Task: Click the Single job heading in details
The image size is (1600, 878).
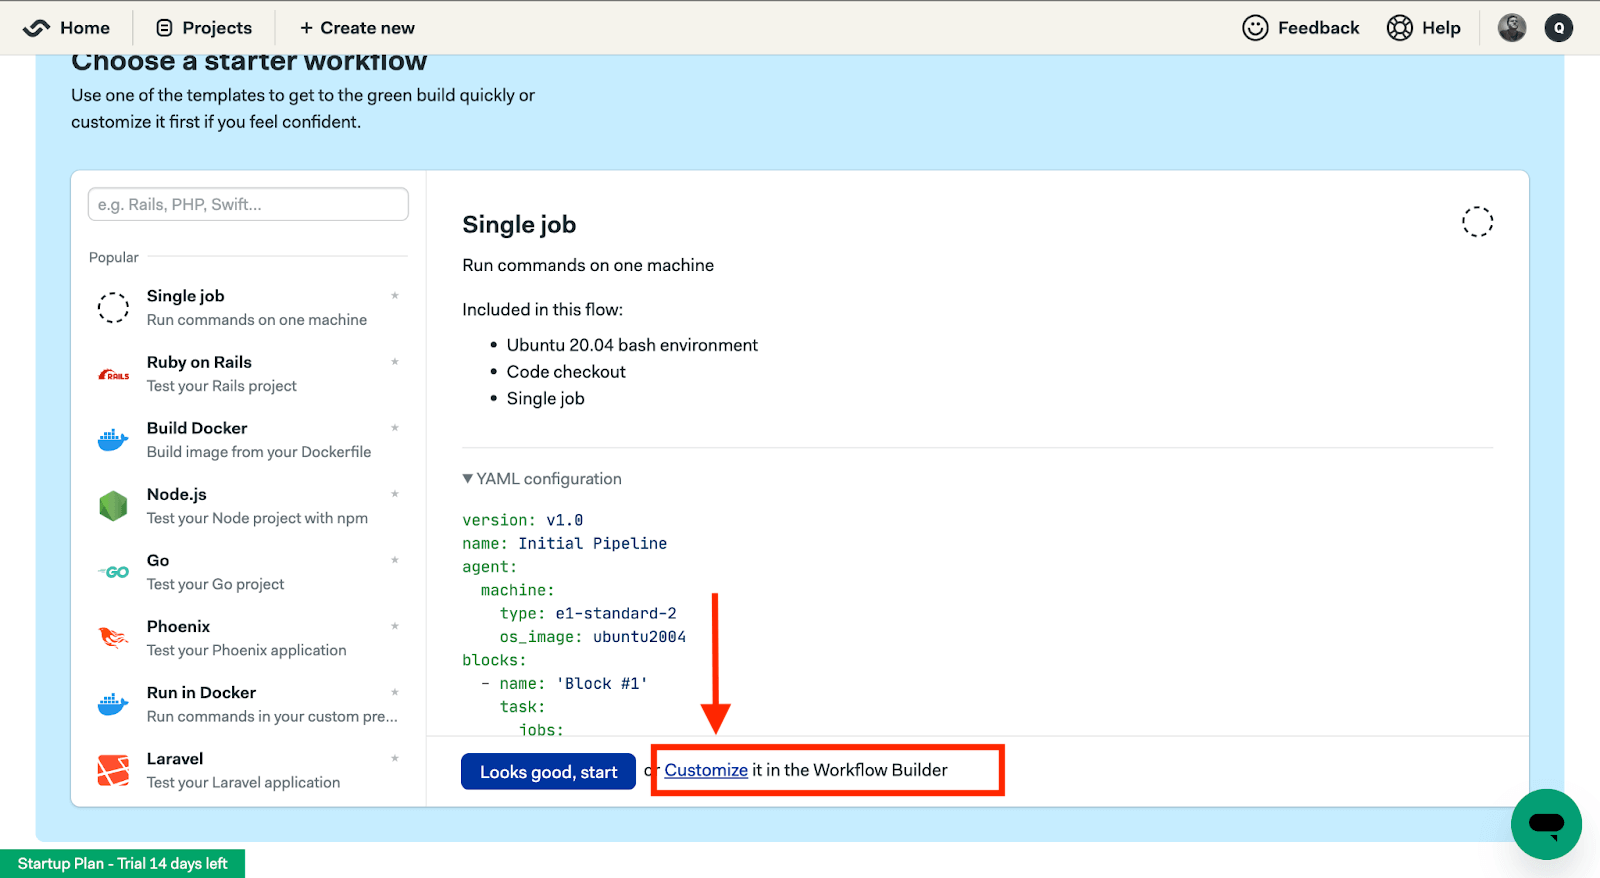Action: point(519,225)
